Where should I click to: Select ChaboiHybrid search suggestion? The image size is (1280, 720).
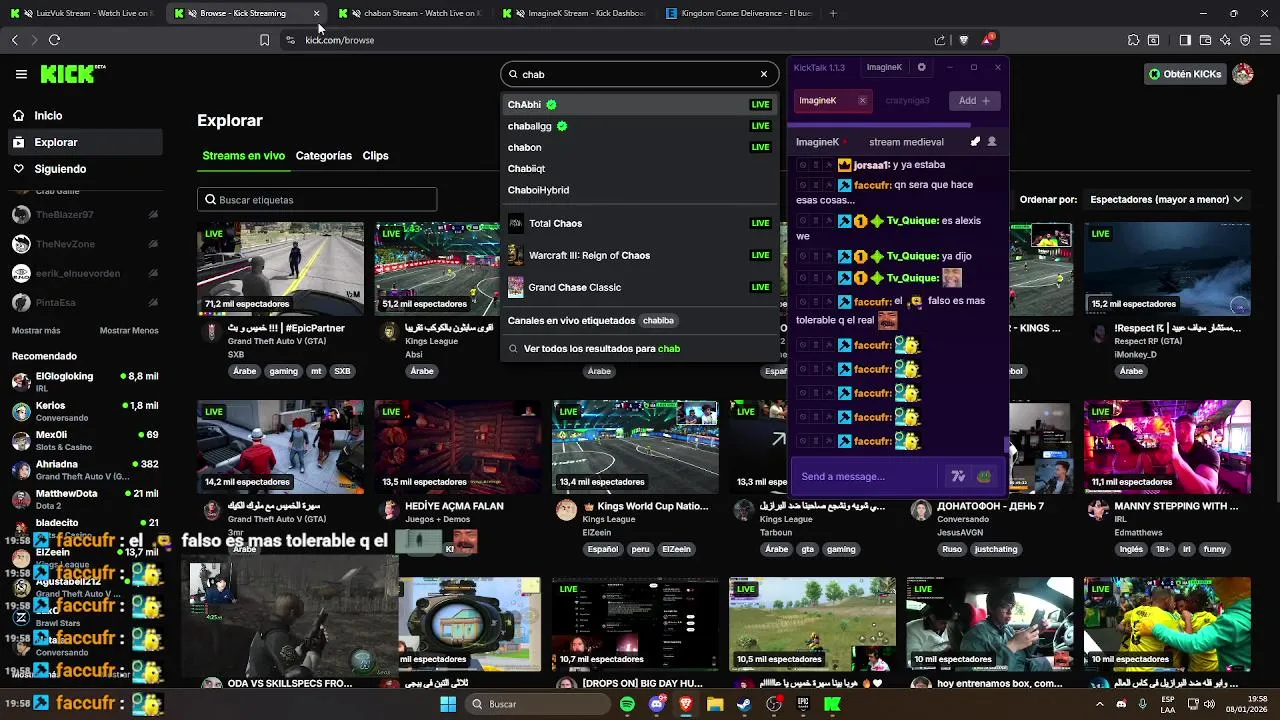pos(639,190)
